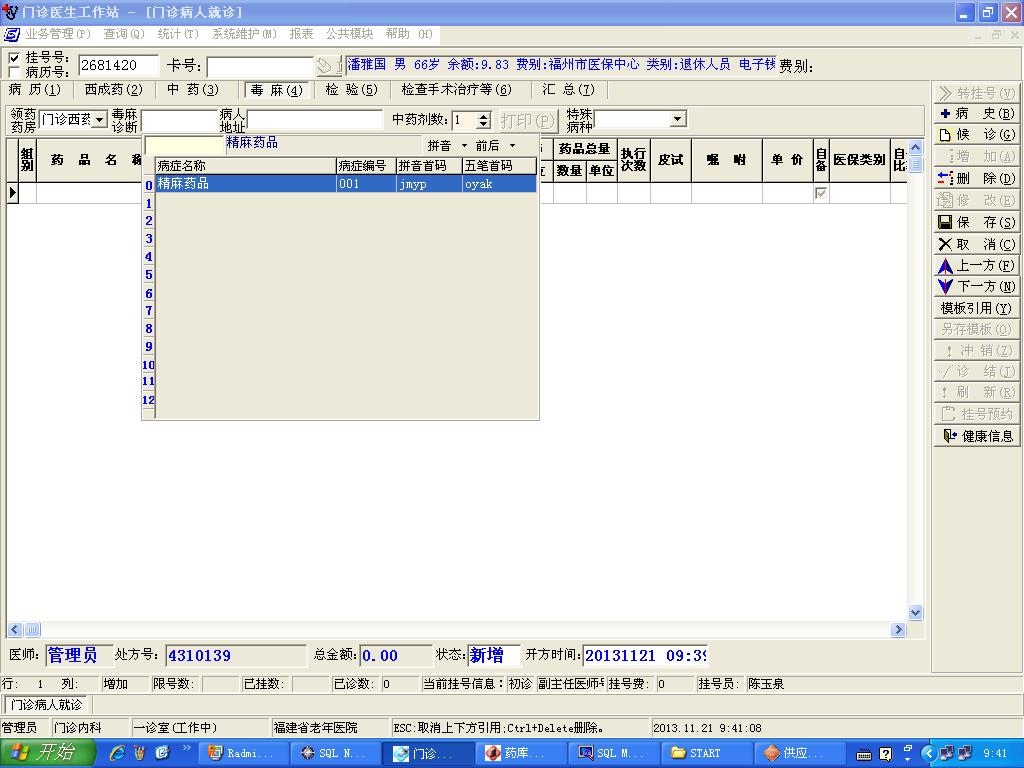1024x768 pixels.
Task: Click the 皮试 column header
Action: click(671, 160)
